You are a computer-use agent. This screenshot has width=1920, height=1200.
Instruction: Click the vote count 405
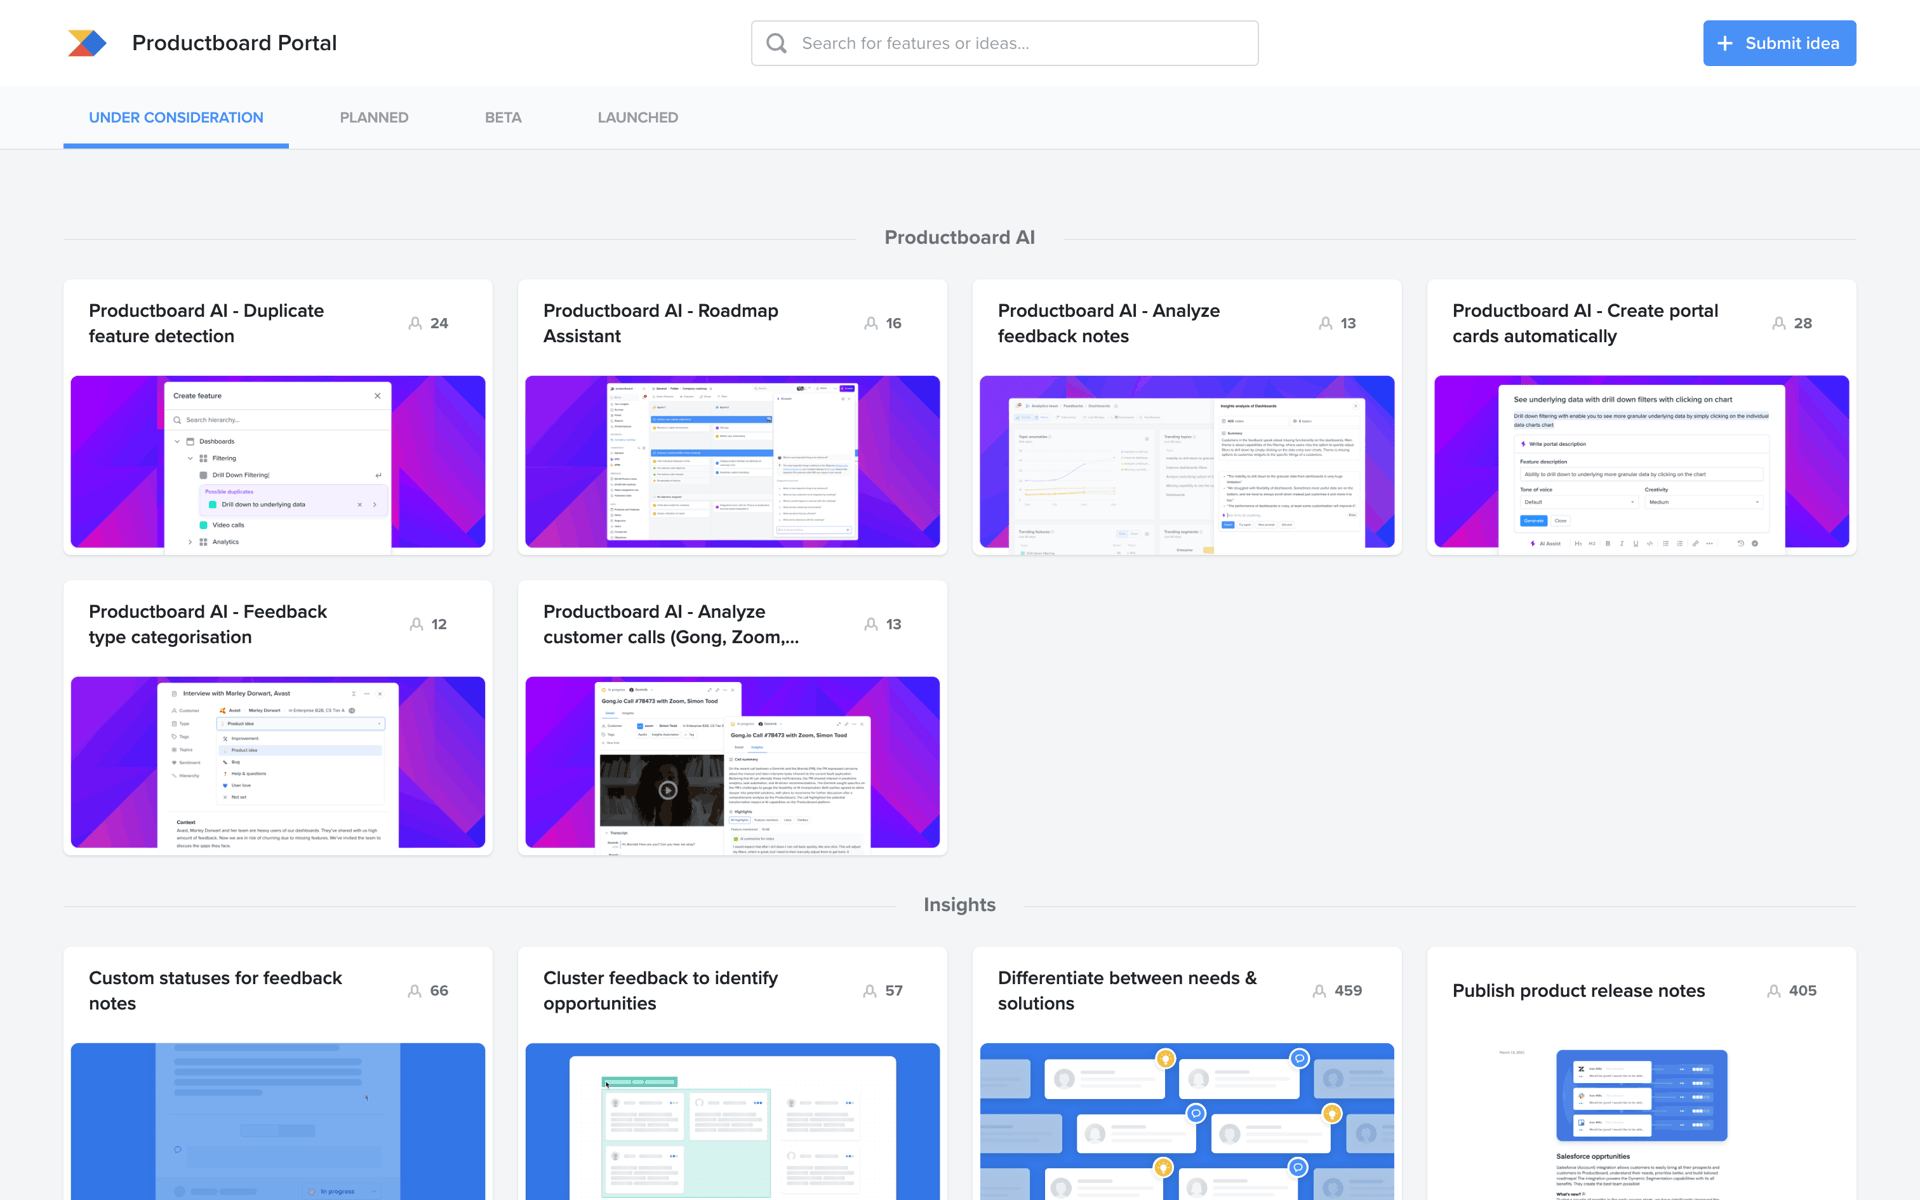tap(1803, 991)
